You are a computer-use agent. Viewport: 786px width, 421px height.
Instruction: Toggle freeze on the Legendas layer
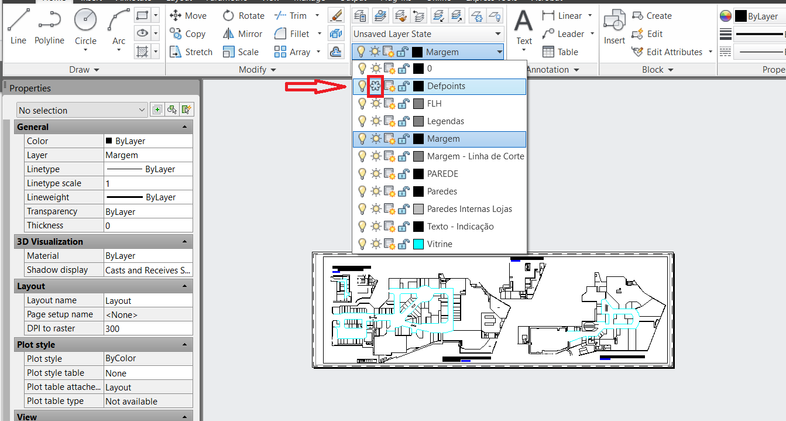(375, 121)
